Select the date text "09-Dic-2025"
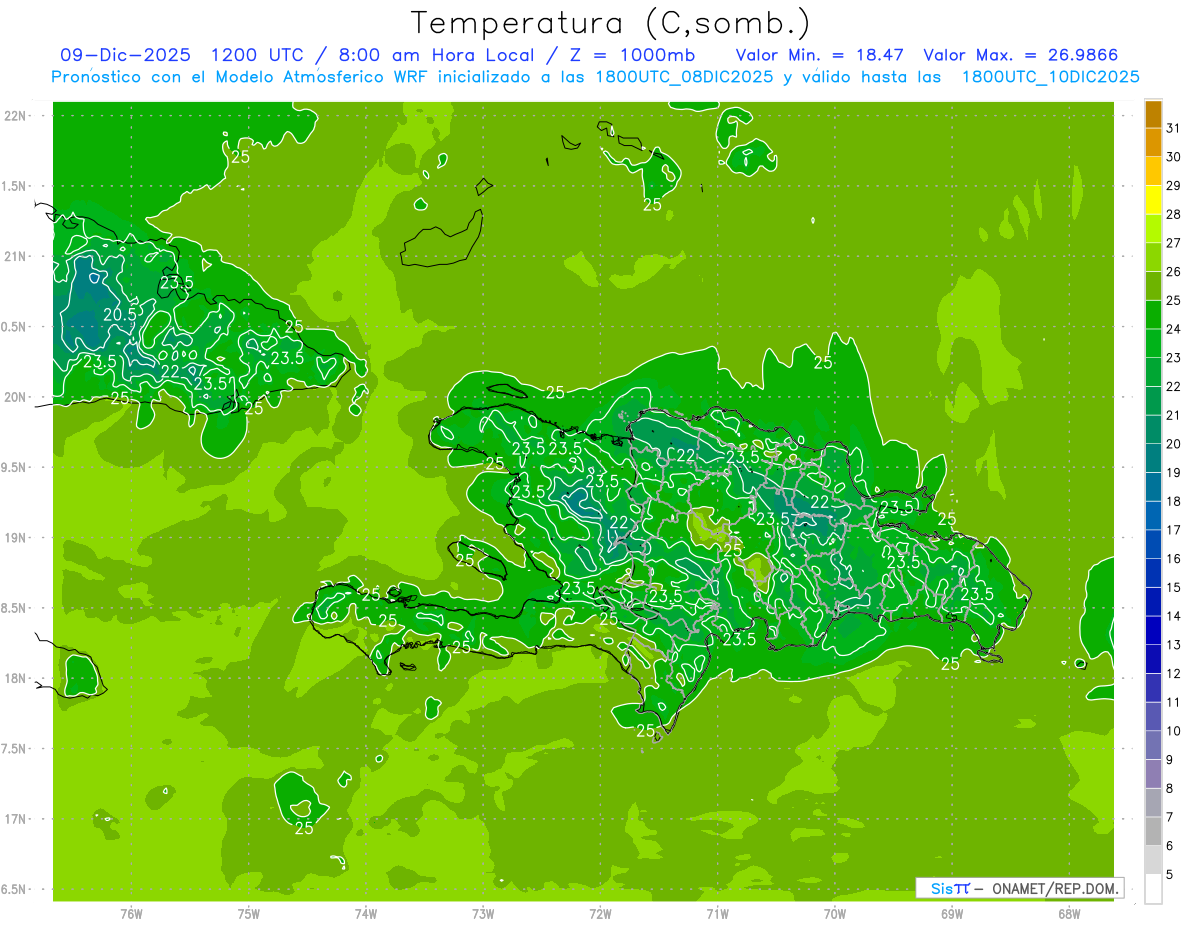Screen dimensions: 1200x927 [127, 55]
